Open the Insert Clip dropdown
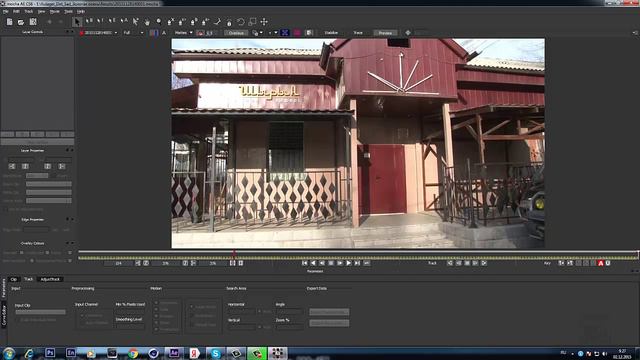 point(49,184)
